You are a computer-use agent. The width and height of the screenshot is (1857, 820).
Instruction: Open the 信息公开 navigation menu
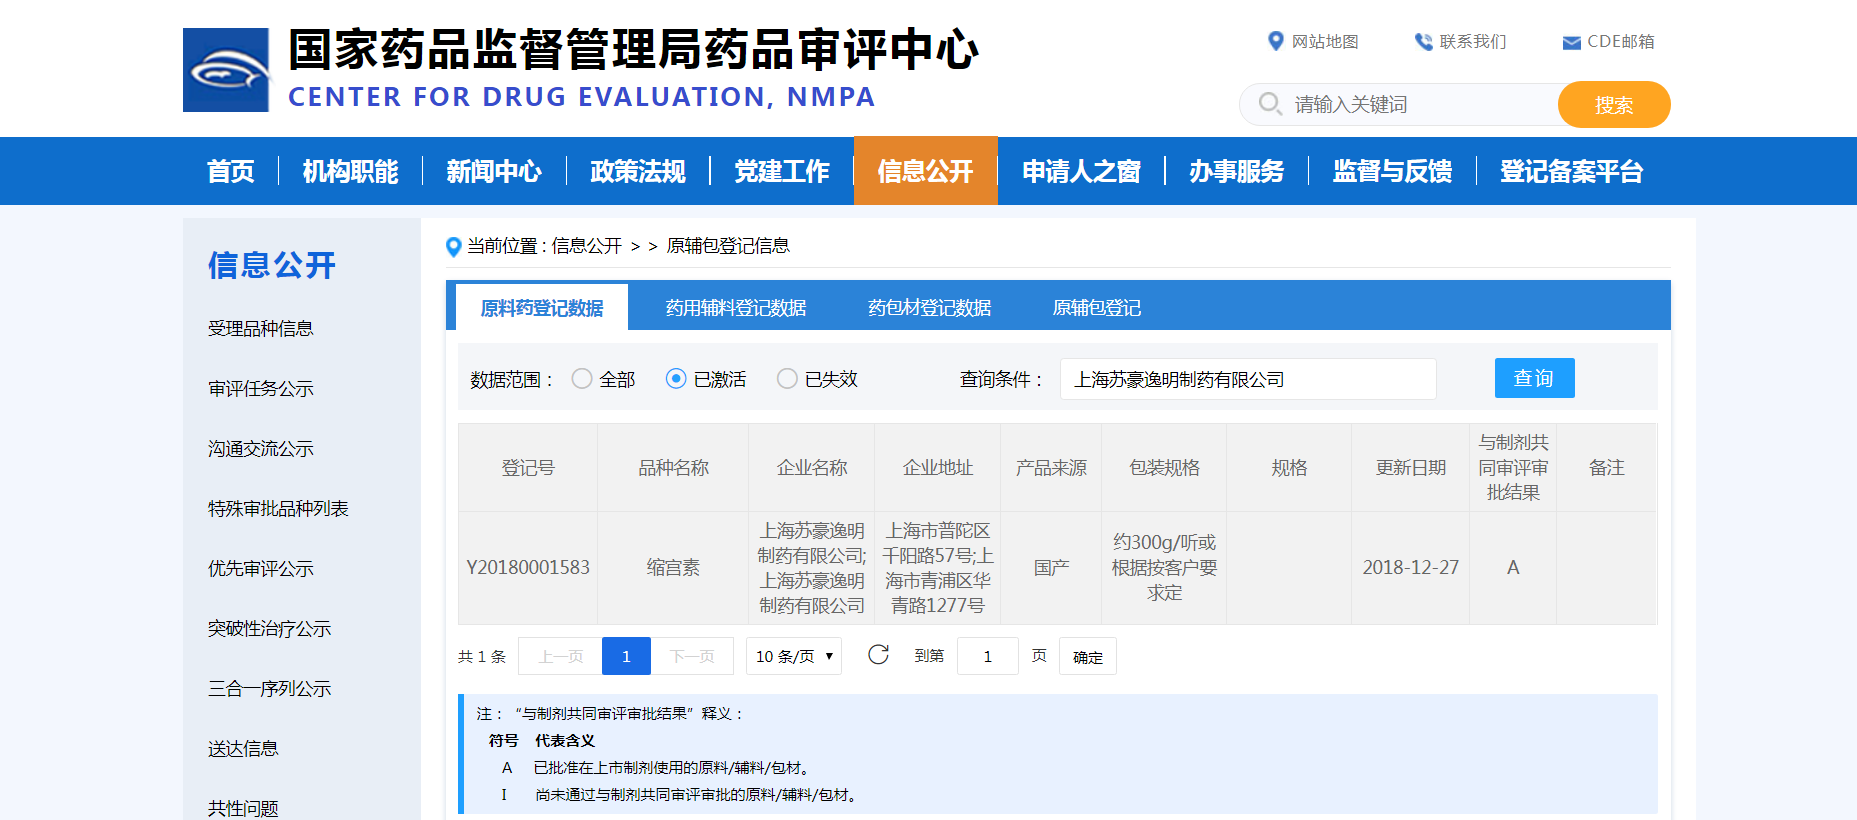pyautogui.click(x=925, y=171)
